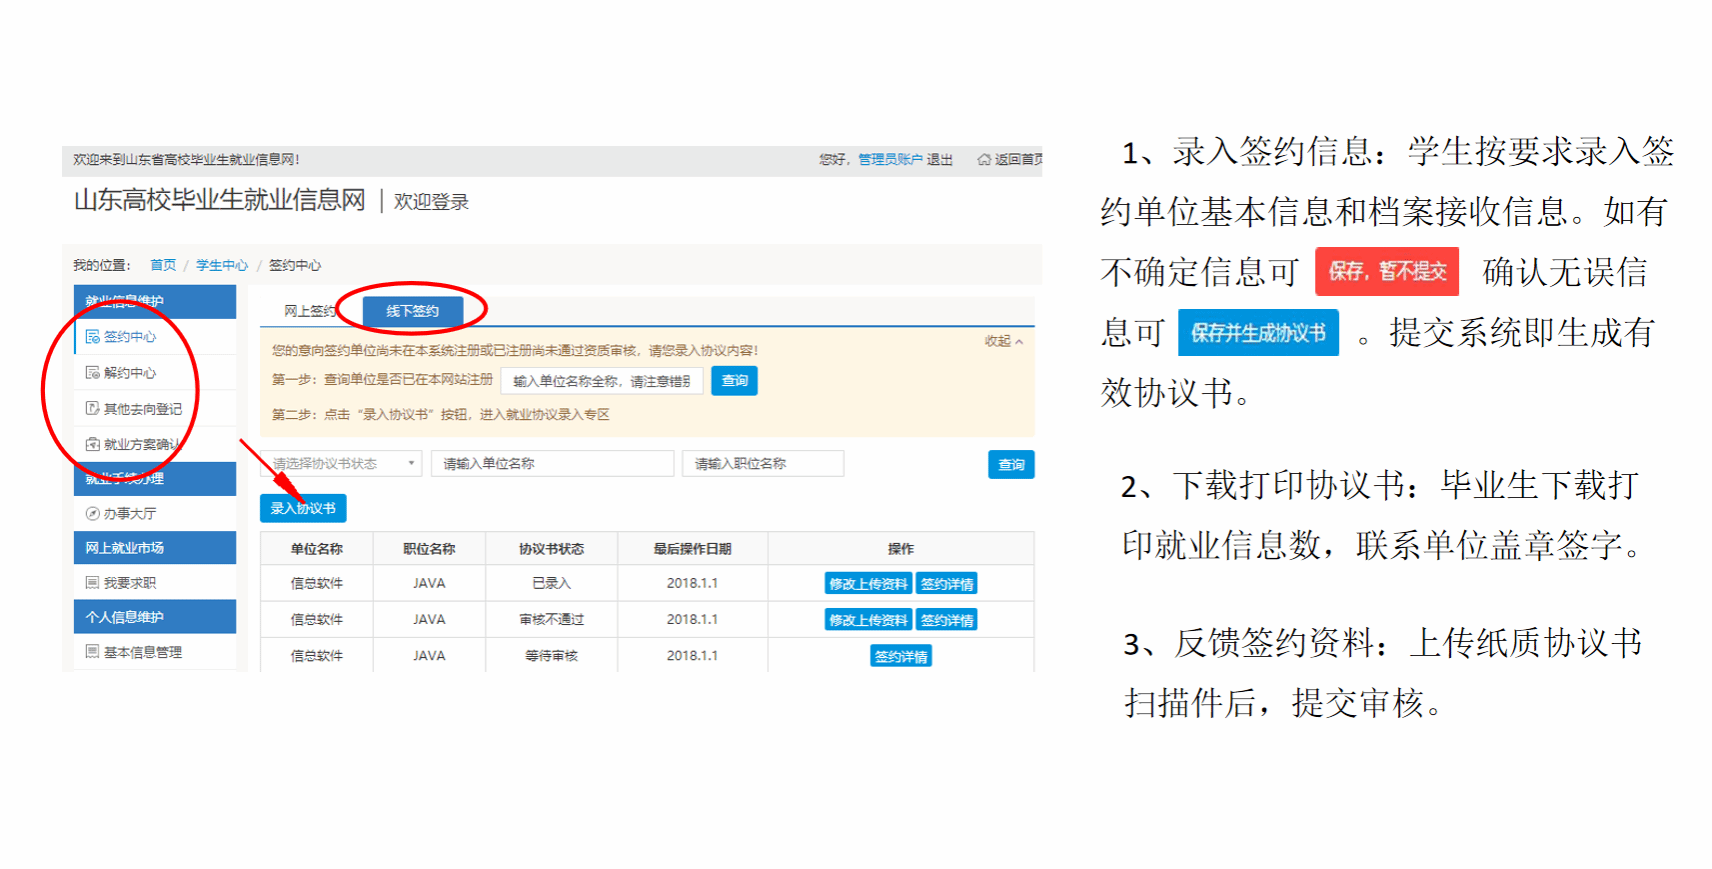The height and width of the screenshot is (869, 1712).
Task: Click 修改上传资料 for the 已录入 row
Action: click(x=868, y=584)
